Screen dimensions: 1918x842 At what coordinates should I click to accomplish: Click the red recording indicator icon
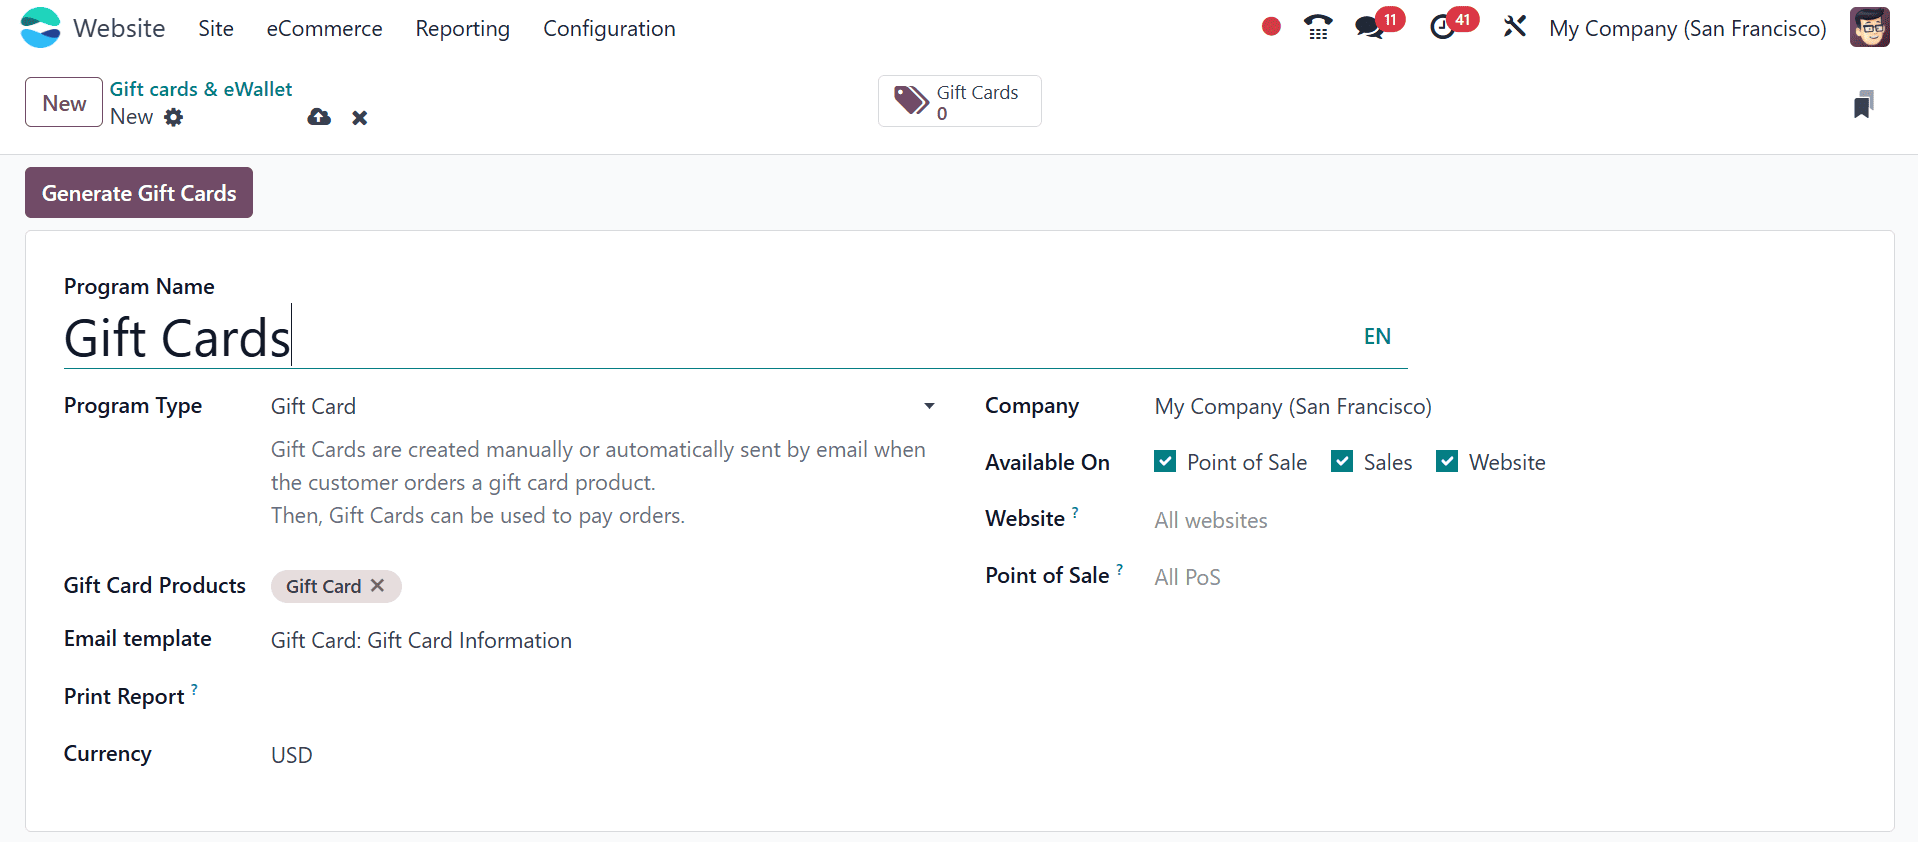(x=1271, y=27)
